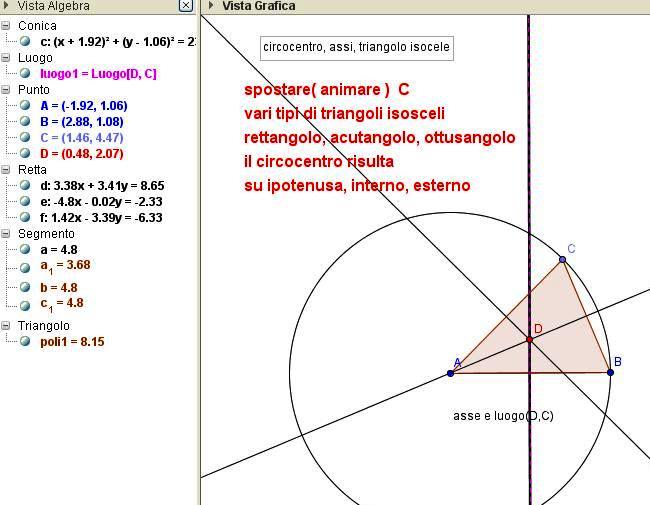
Task: Select poli1 = 8.15 entry
Action: pyautogui.click(x=72, y=342)
